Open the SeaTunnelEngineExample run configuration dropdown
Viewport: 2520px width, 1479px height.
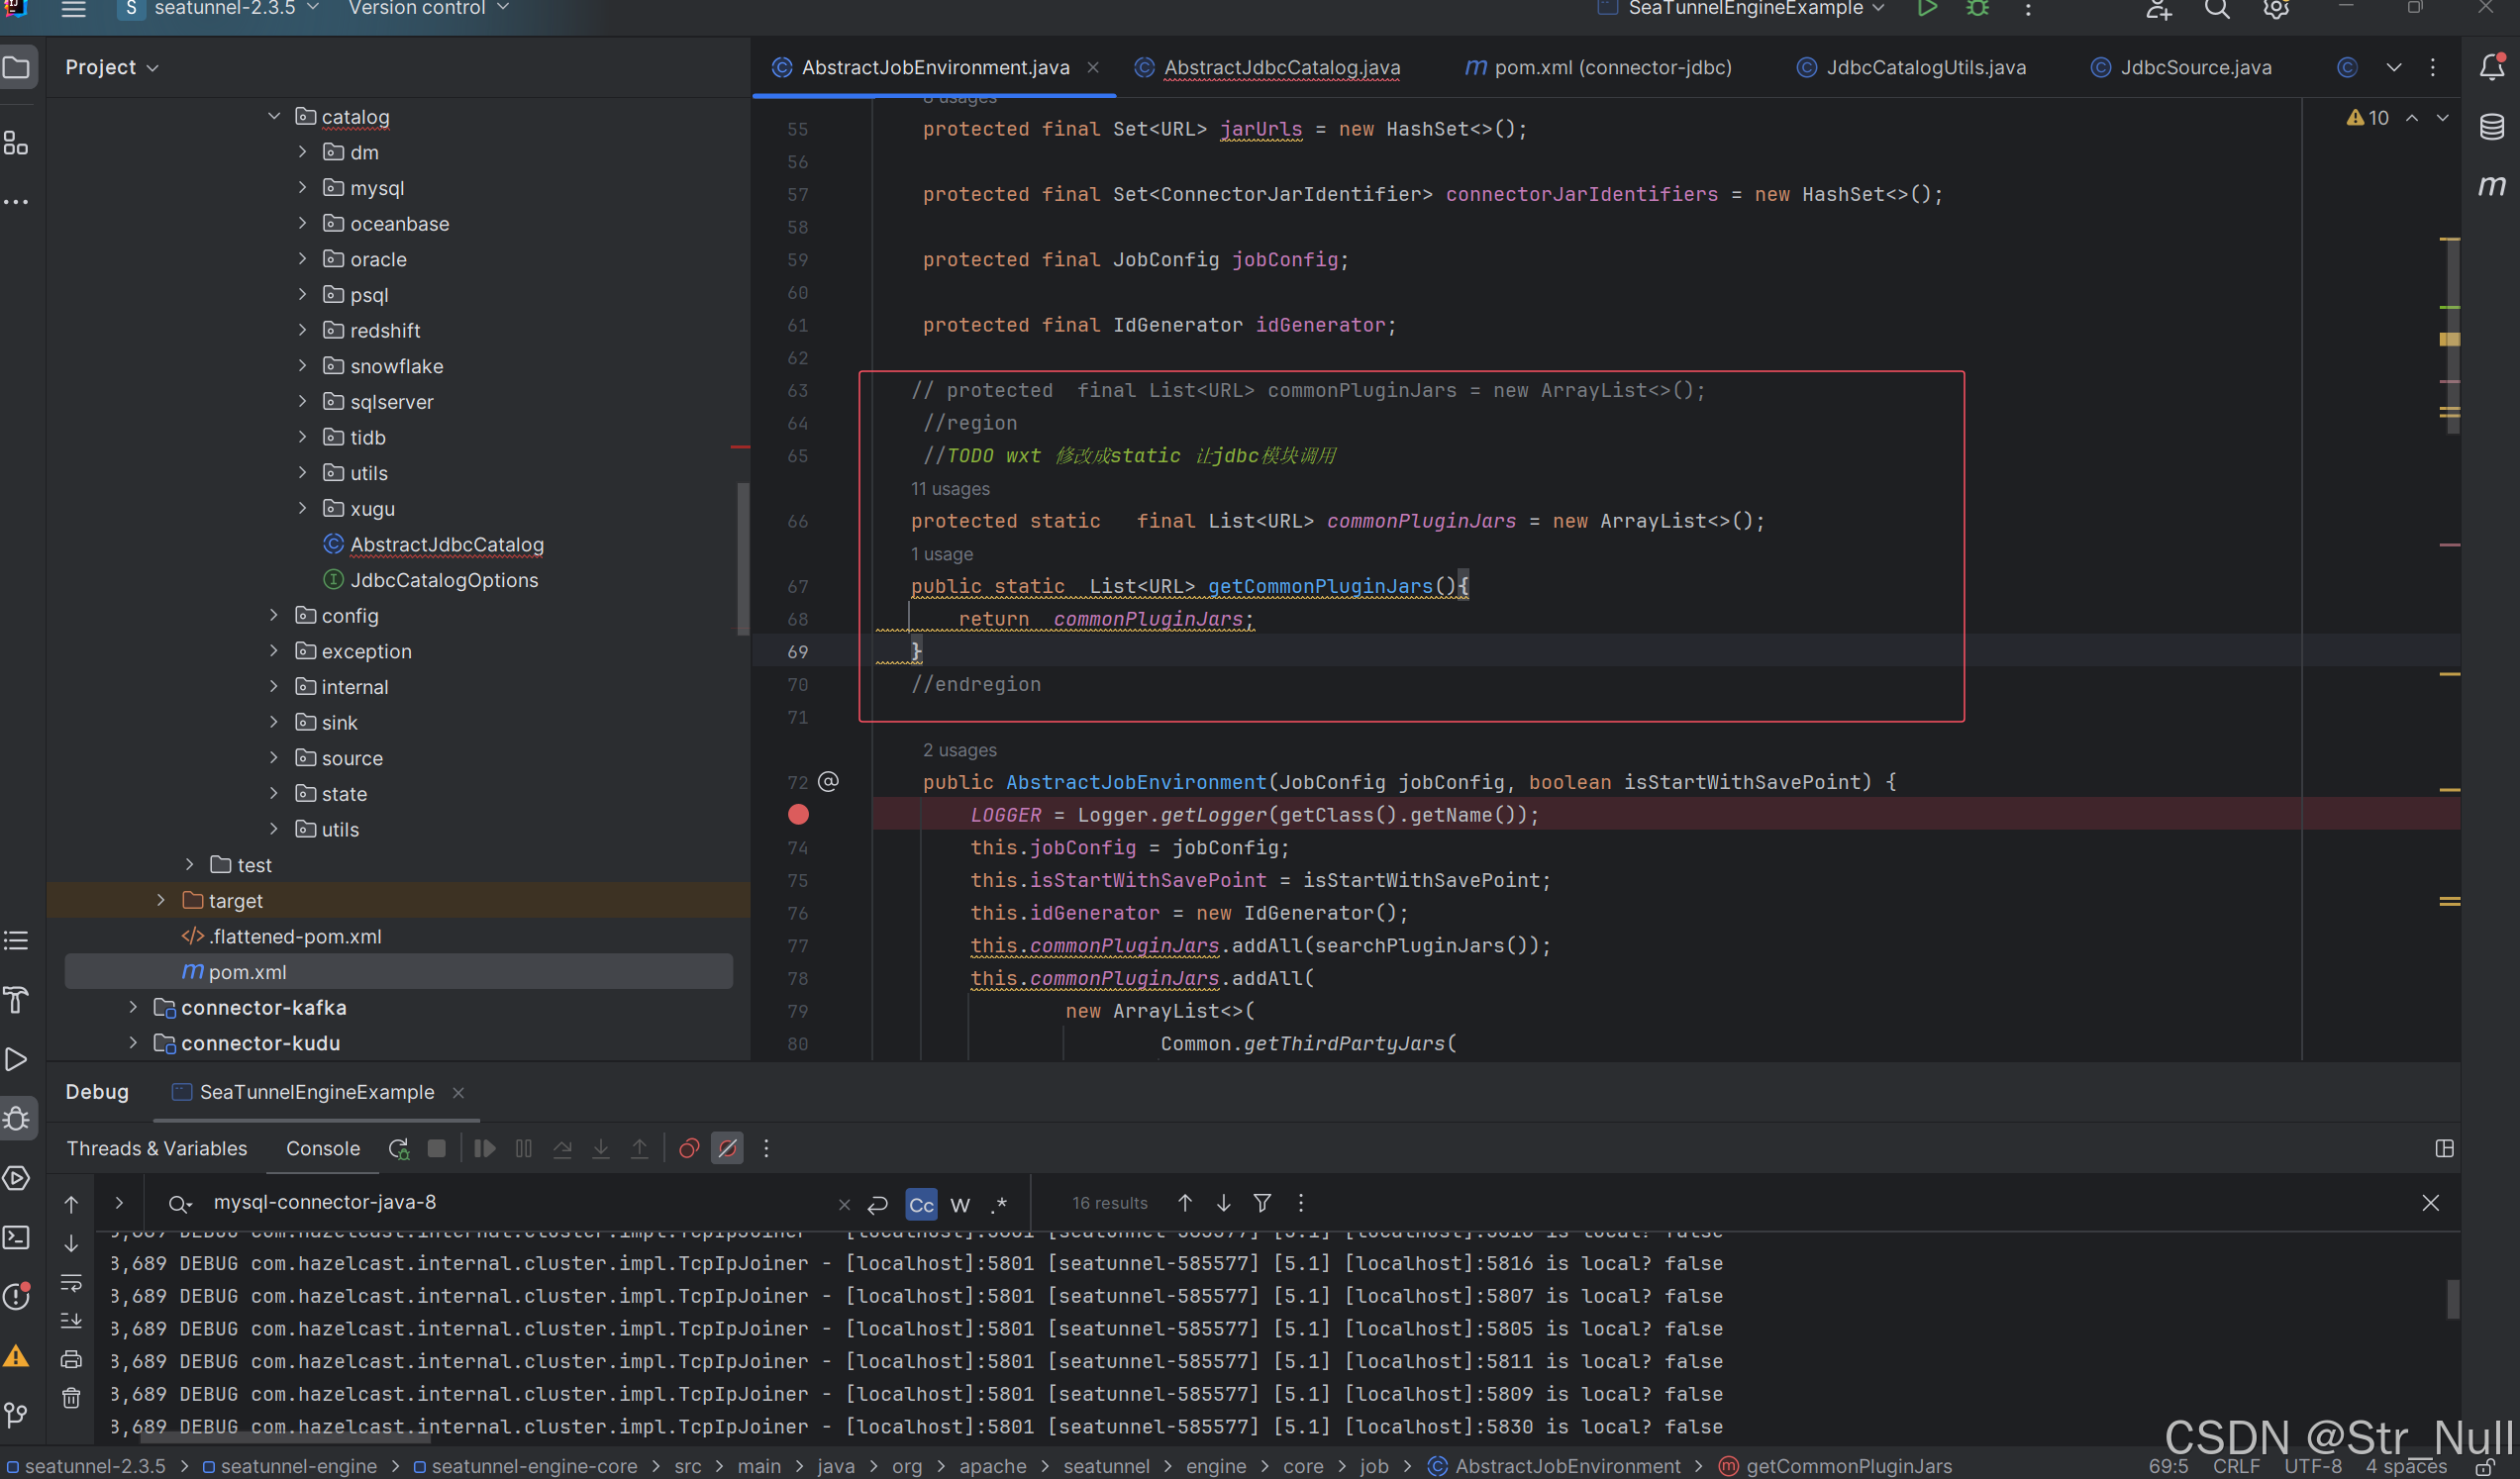[x=1741, y=9]
